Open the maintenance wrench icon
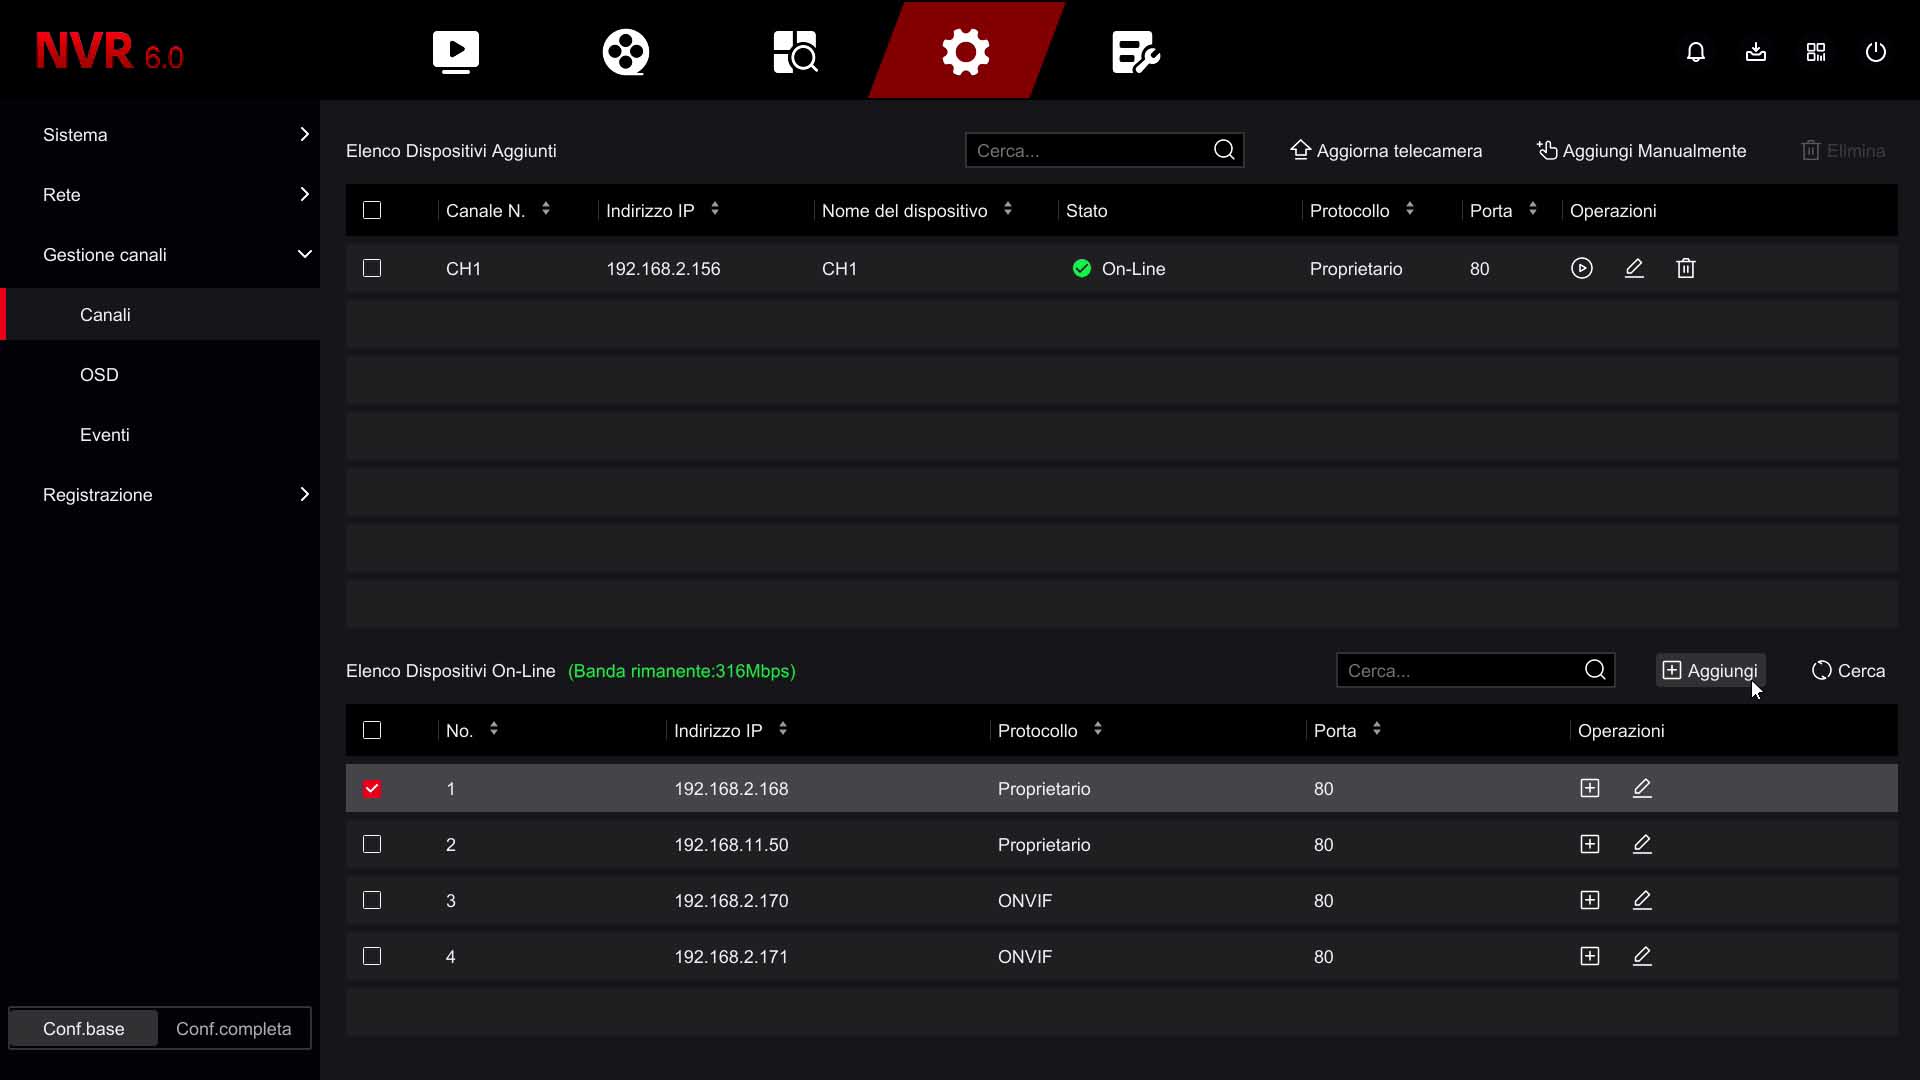The width and height of the screenshot is (1920, 1080). [x=1135, y=52]
